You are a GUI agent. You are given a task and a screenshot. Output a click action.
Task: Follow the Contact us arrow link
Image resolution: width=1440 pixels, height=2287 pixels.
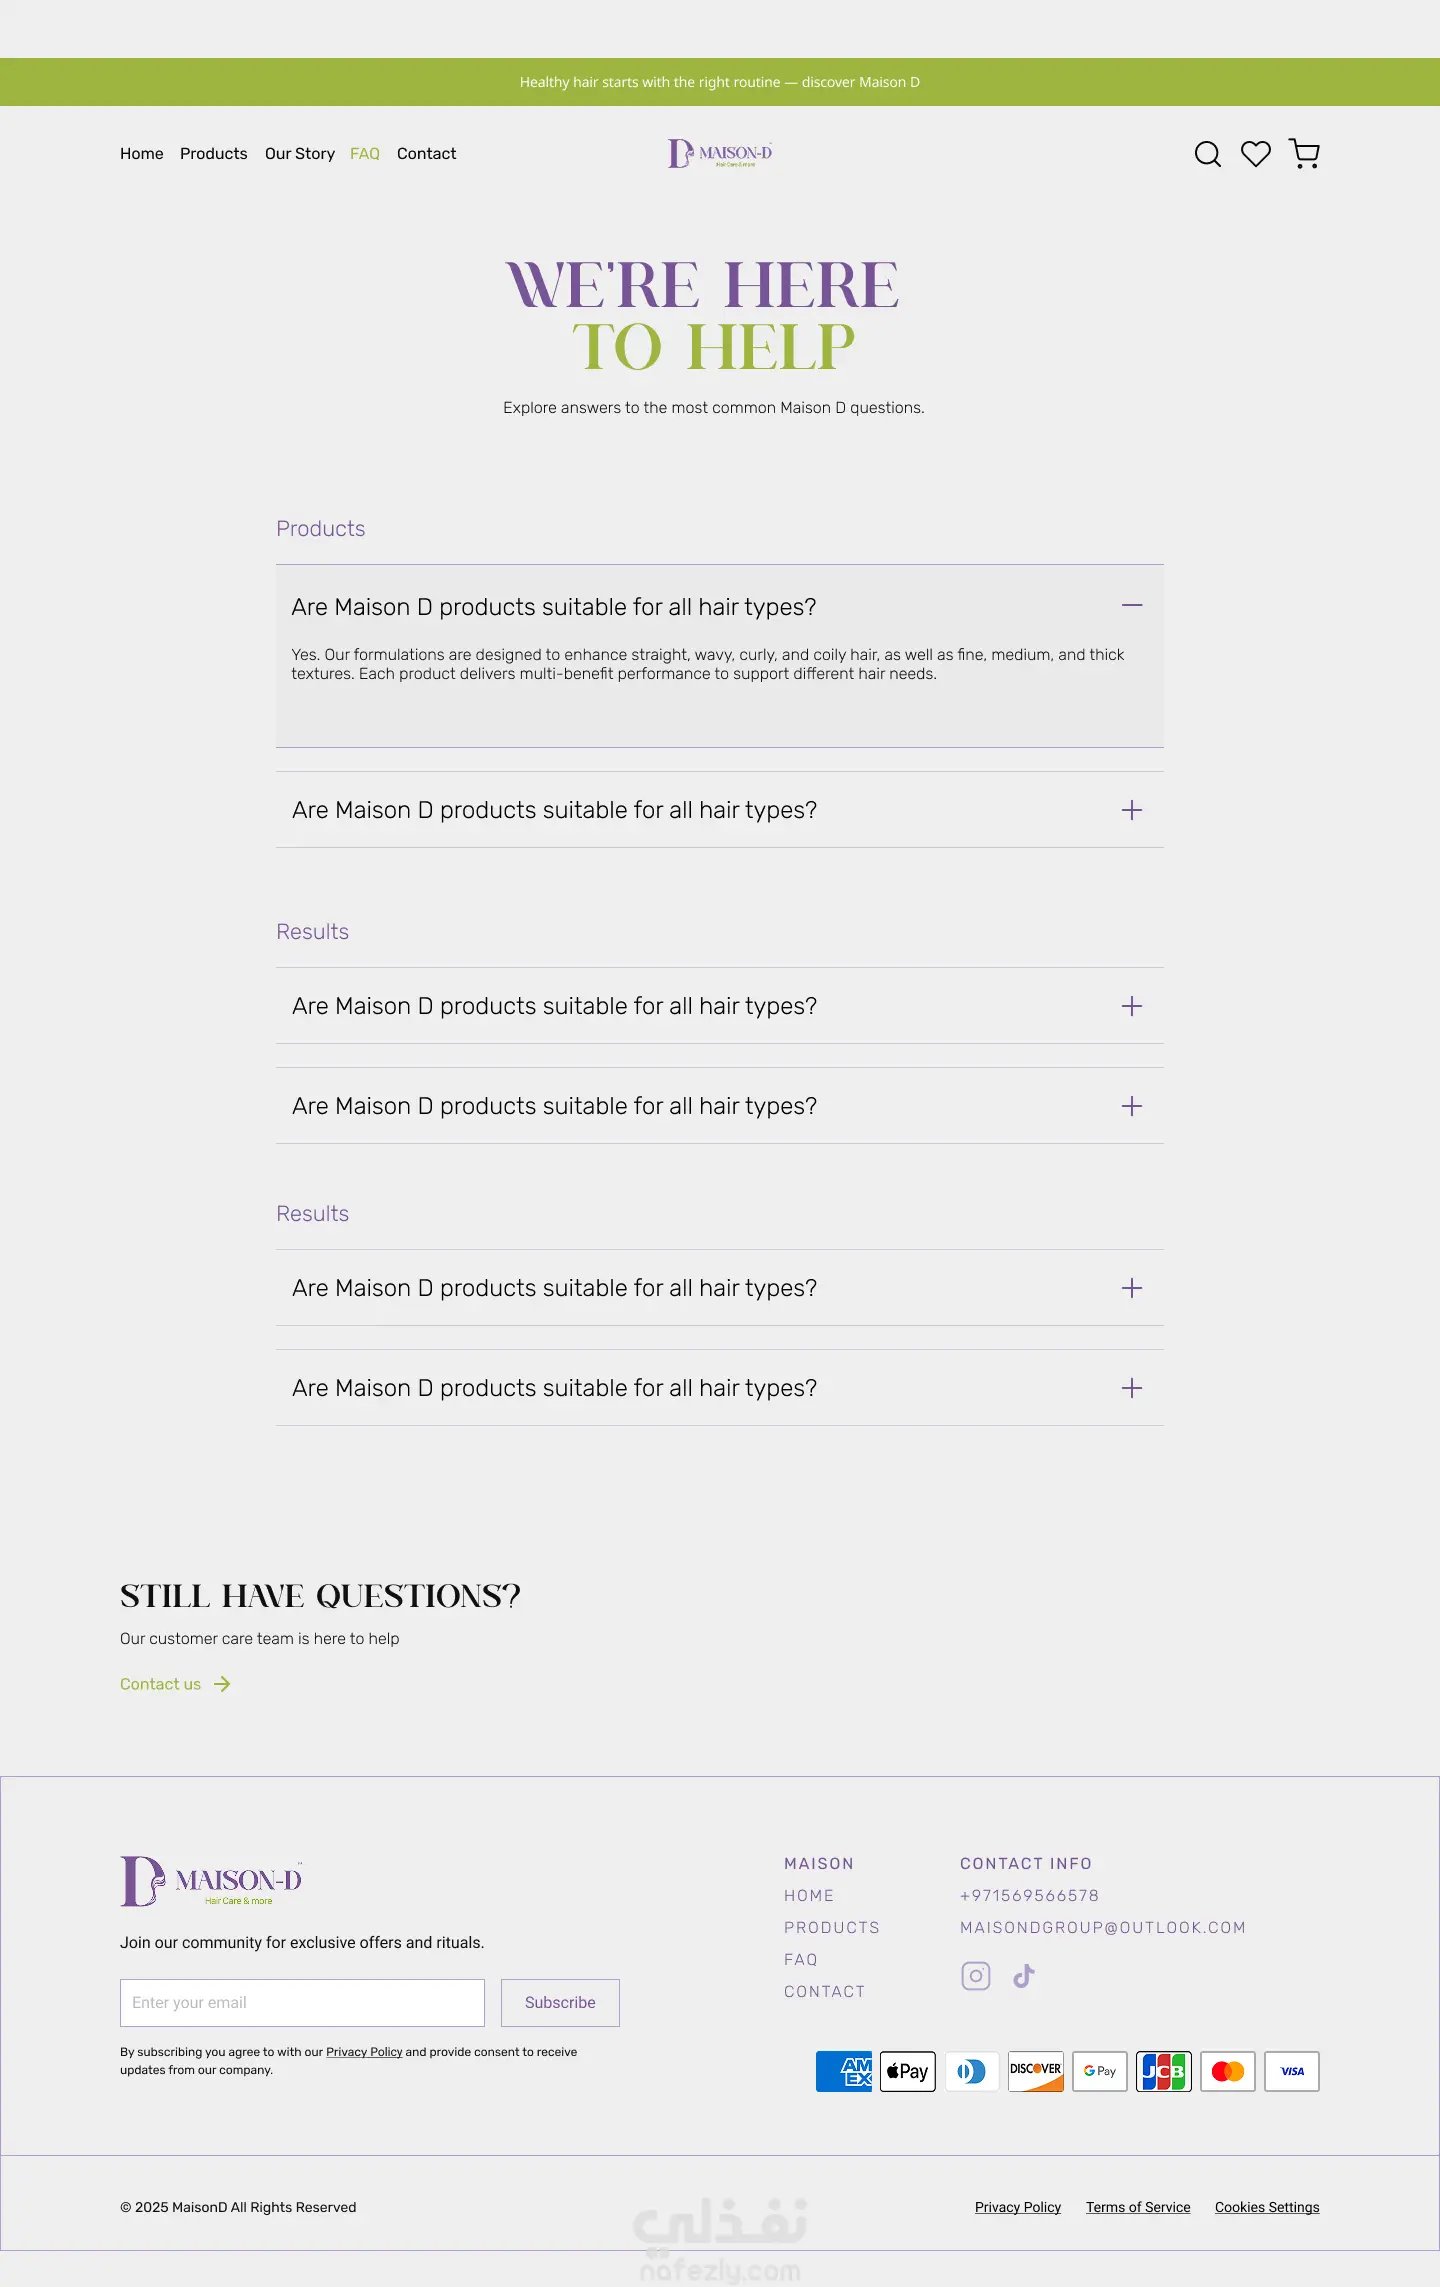pyautogui.click(x=176, y=1684)
